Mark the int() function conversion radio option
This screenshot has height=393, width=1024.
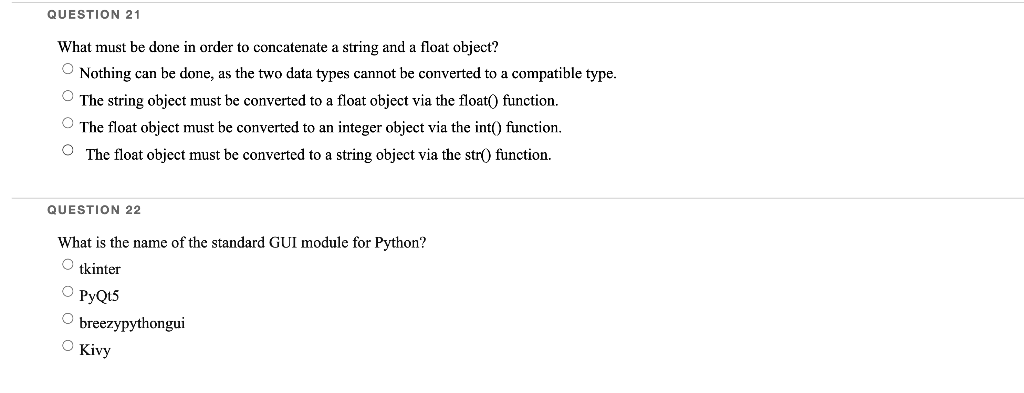(67, 123)
